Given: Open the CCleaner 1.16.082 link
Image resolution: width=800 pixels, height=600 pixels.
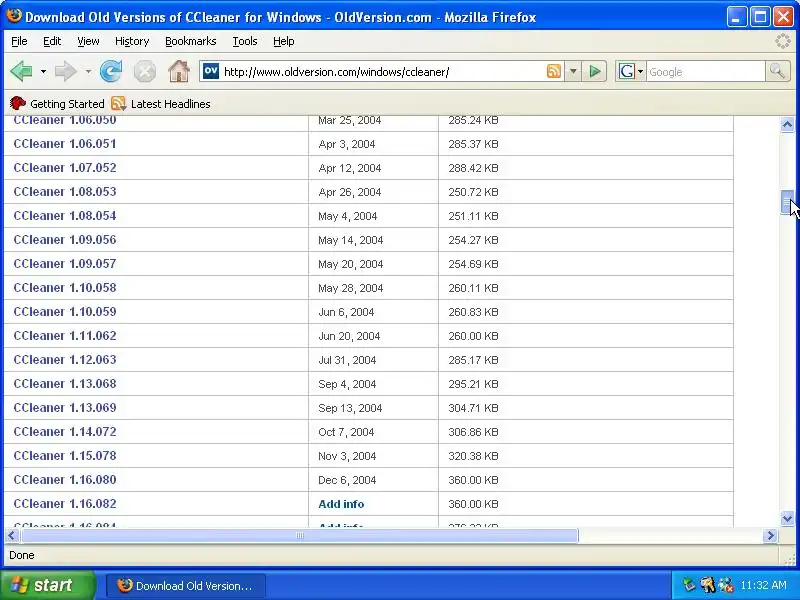Looking at the screenshot, I should (65, 504).
